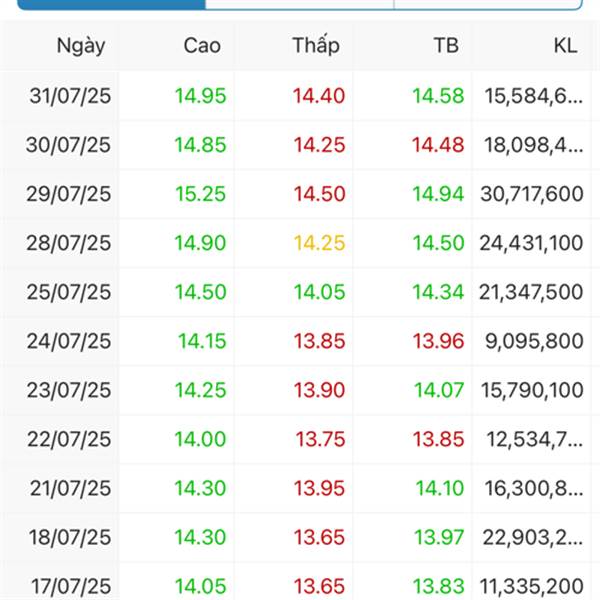Click the Thấp column header

316,45
